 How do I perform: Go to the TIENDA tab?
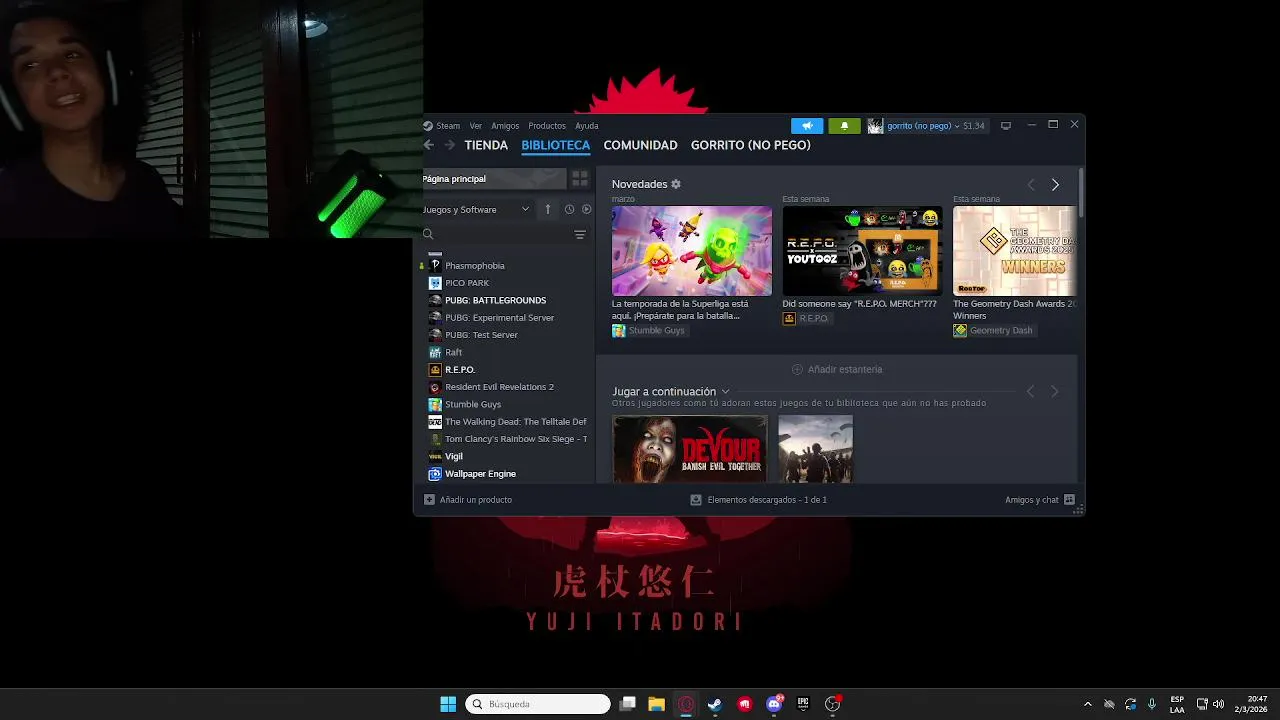(486, 145)
